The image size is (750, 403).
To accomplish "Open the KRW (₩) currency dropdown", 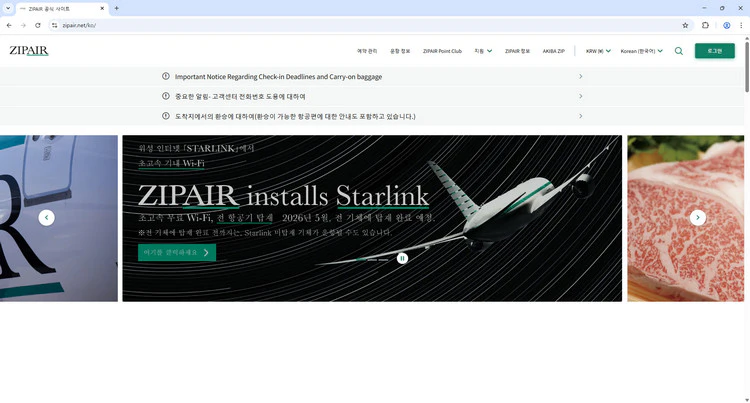I will (598, 51).
